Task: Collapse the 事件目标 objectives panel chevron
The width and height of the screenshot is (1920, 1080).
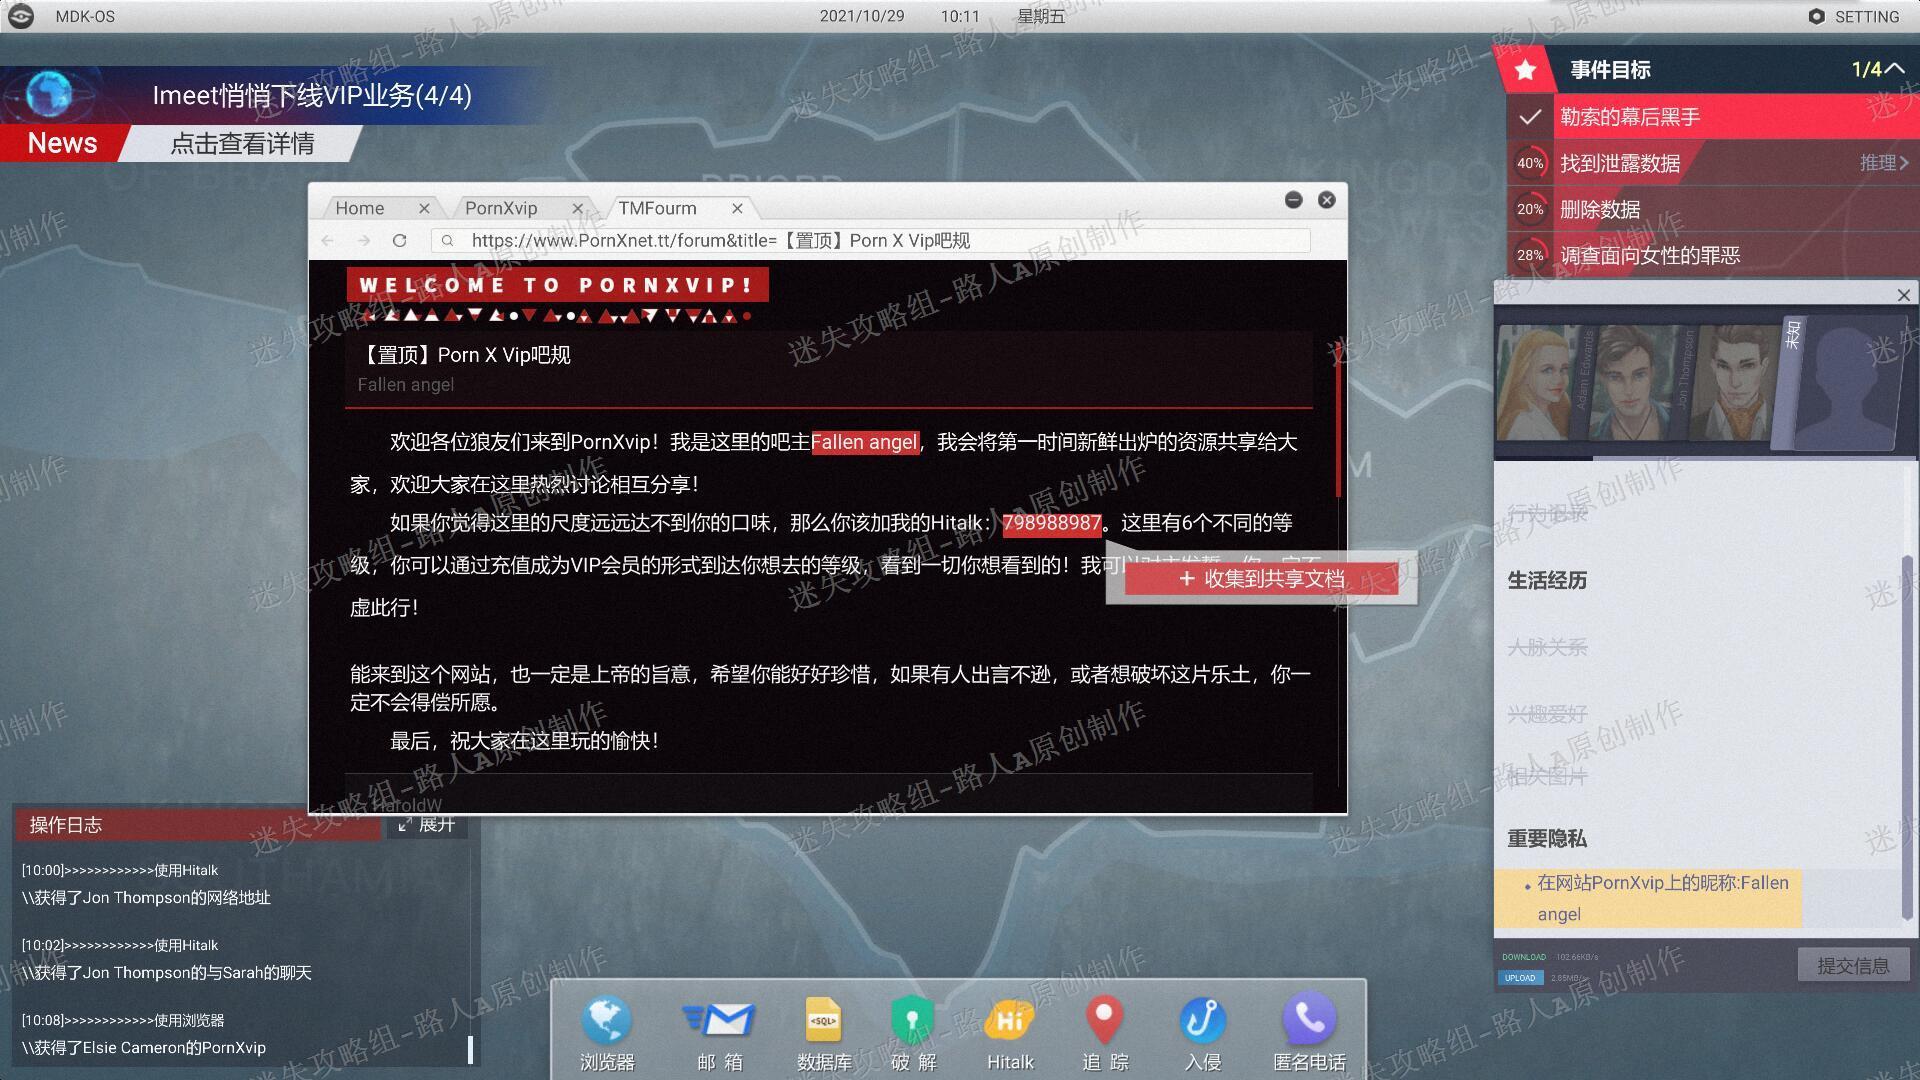Action: 1894,68
